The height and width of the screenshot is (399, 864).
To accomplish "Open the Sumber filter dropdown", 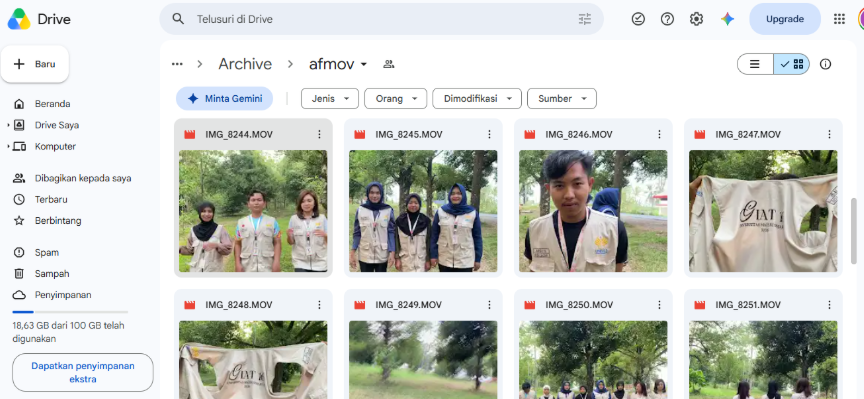I will (x=561, y=99).
